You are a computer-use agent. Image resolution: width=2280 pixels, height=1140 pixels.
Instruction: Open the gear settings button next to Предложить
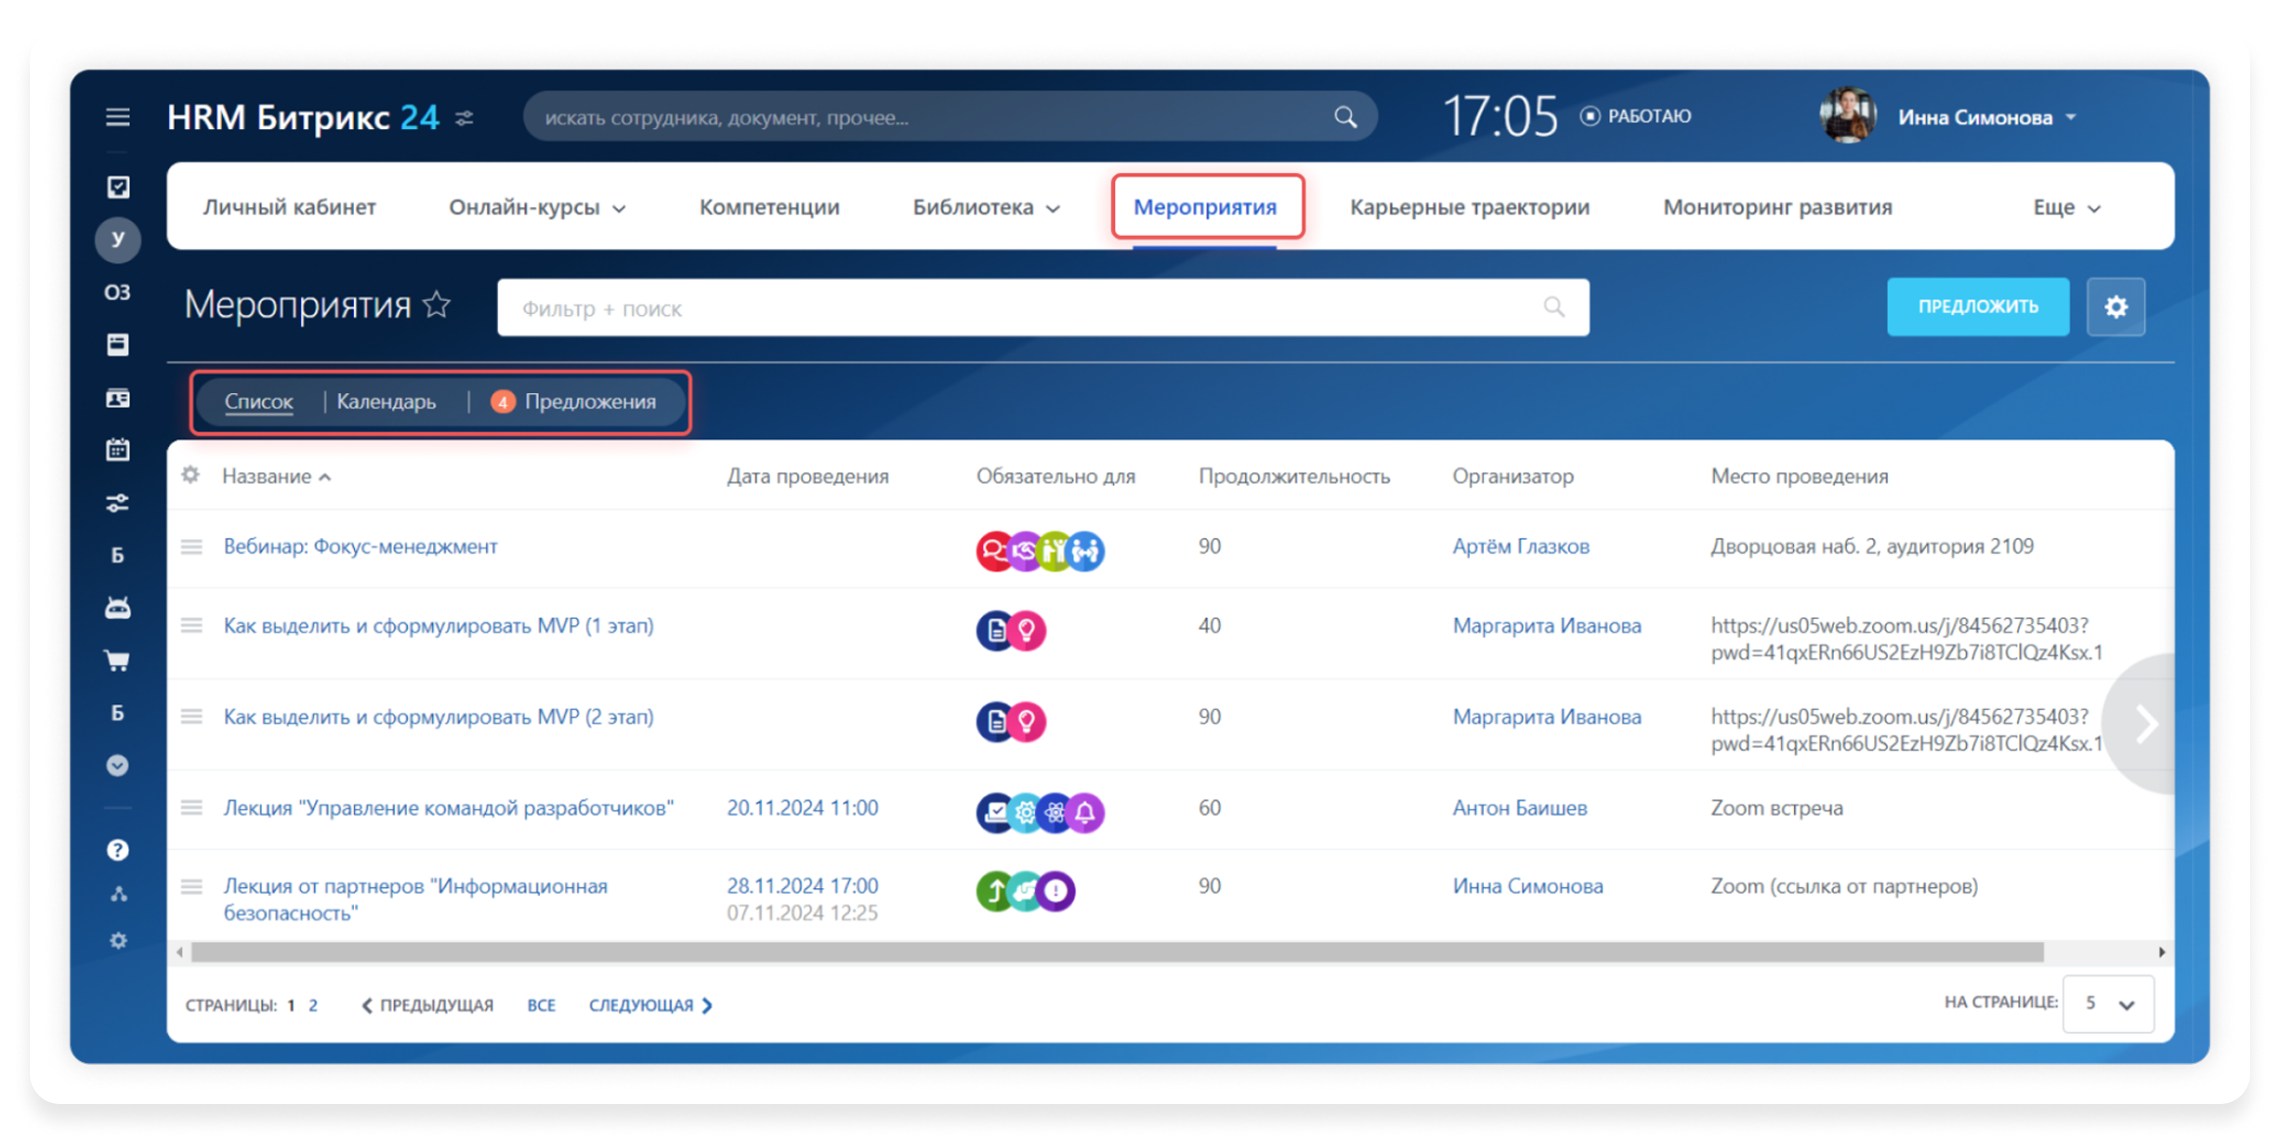[x=2115, y=307]
